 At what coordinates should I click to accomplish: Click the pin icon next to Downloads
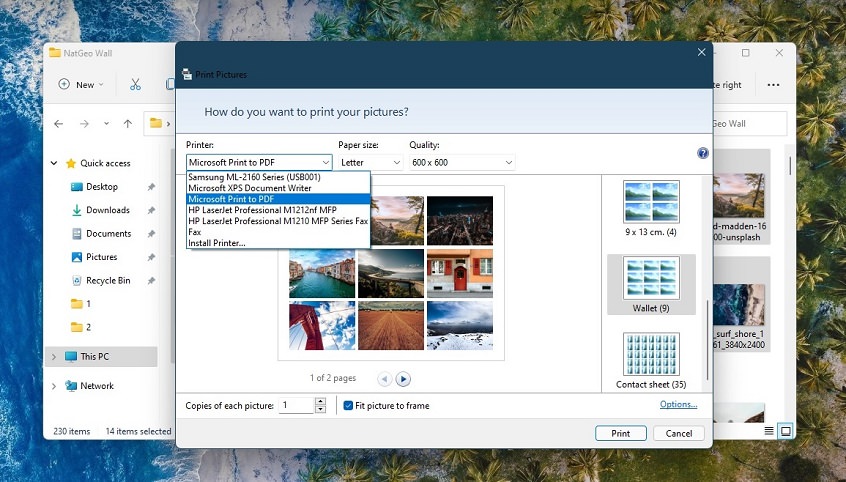tap(151, 210)
